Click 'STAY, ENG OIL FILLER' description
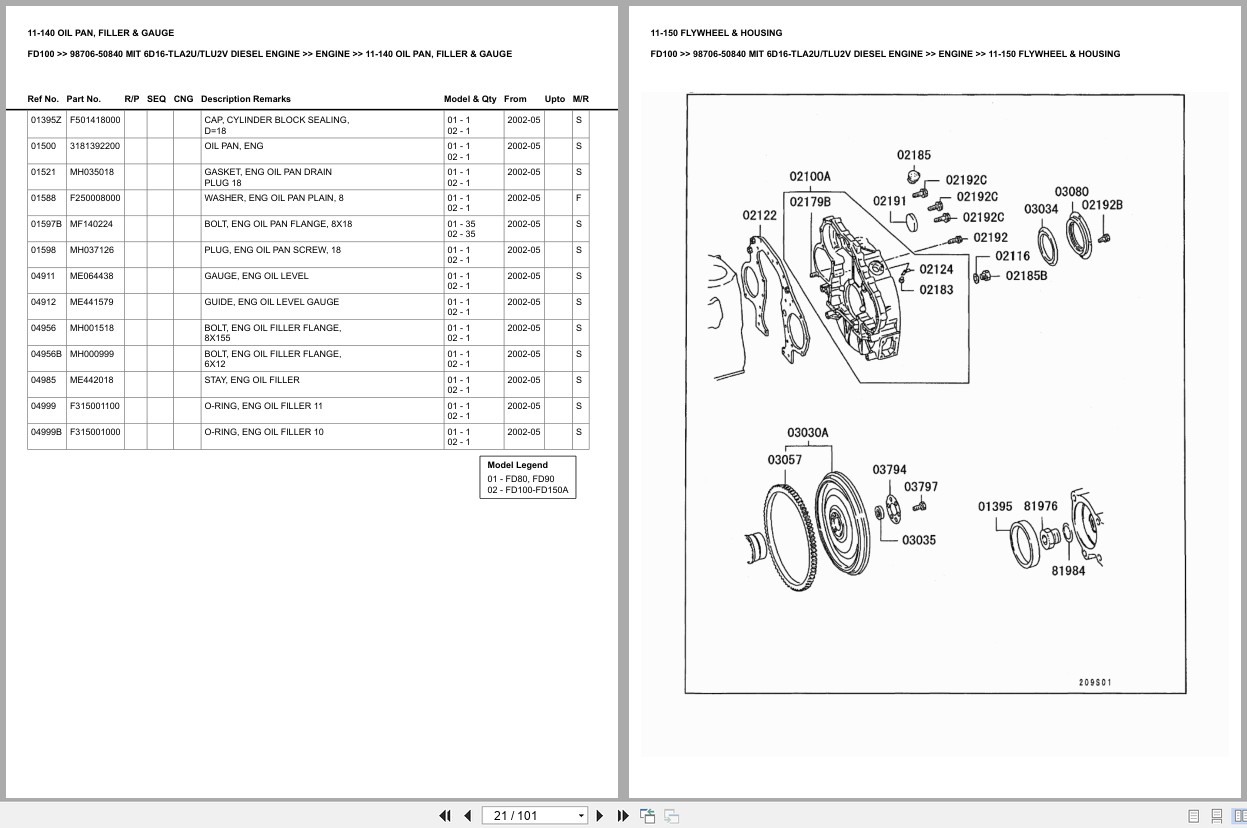The image size is (1247, 828). coord(254,380)
